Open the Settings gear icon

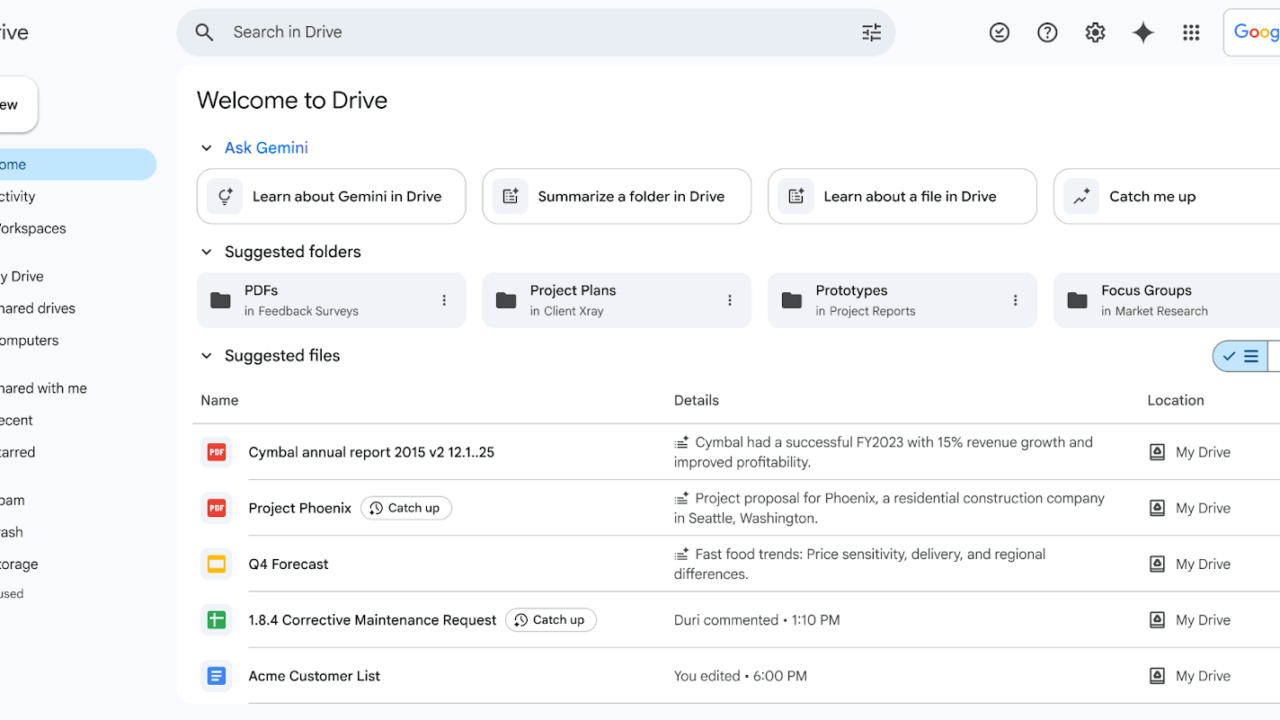[1095, 32]
